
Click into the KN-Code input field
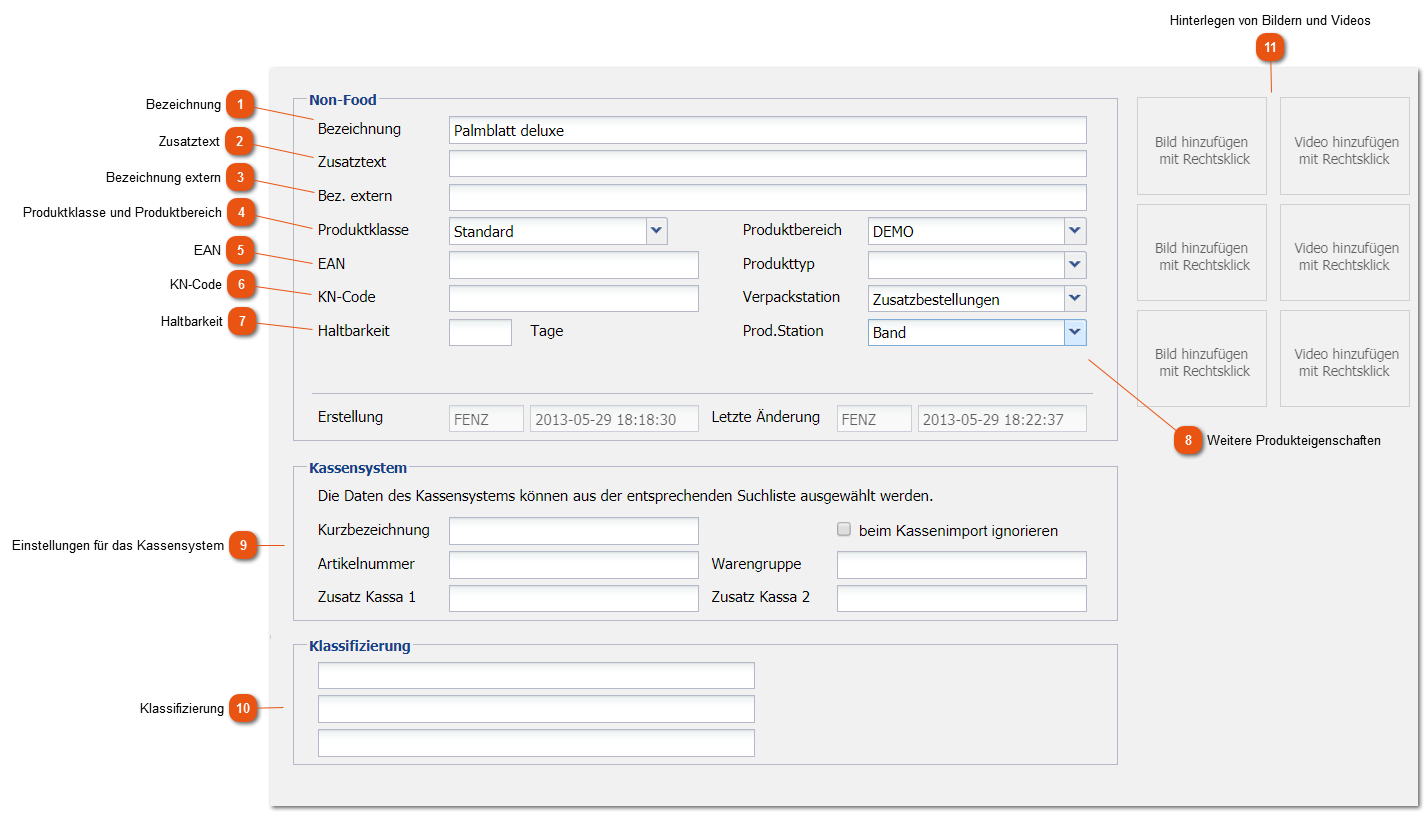point(574,299)
